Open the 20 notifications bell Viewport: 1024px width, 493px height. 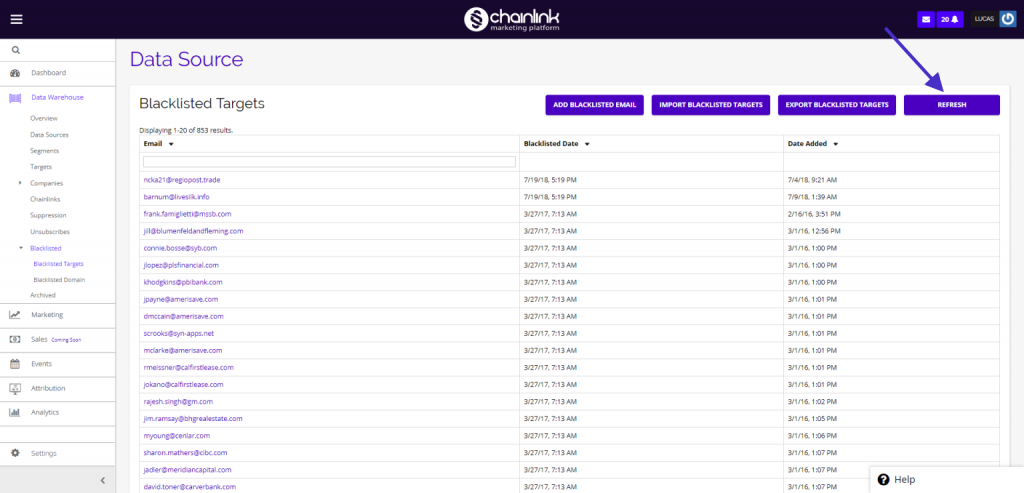tap(950, 20)
